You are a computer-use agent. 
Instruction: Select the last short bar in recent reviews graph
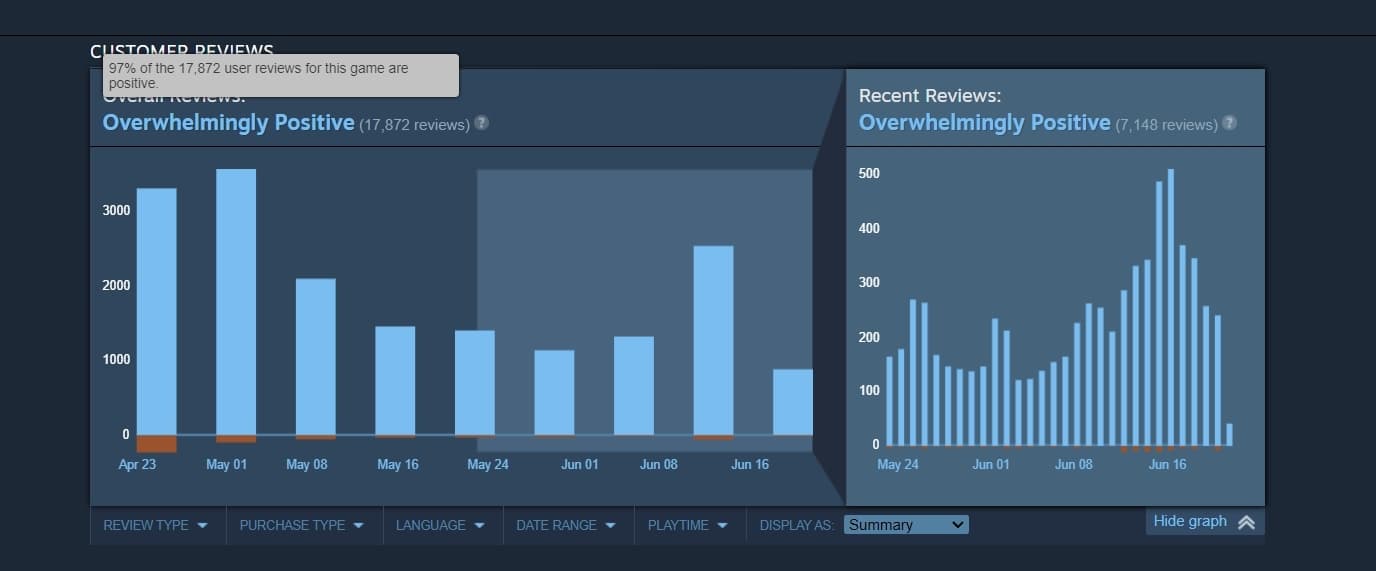pyautogui.click(x=1229, y=434)
